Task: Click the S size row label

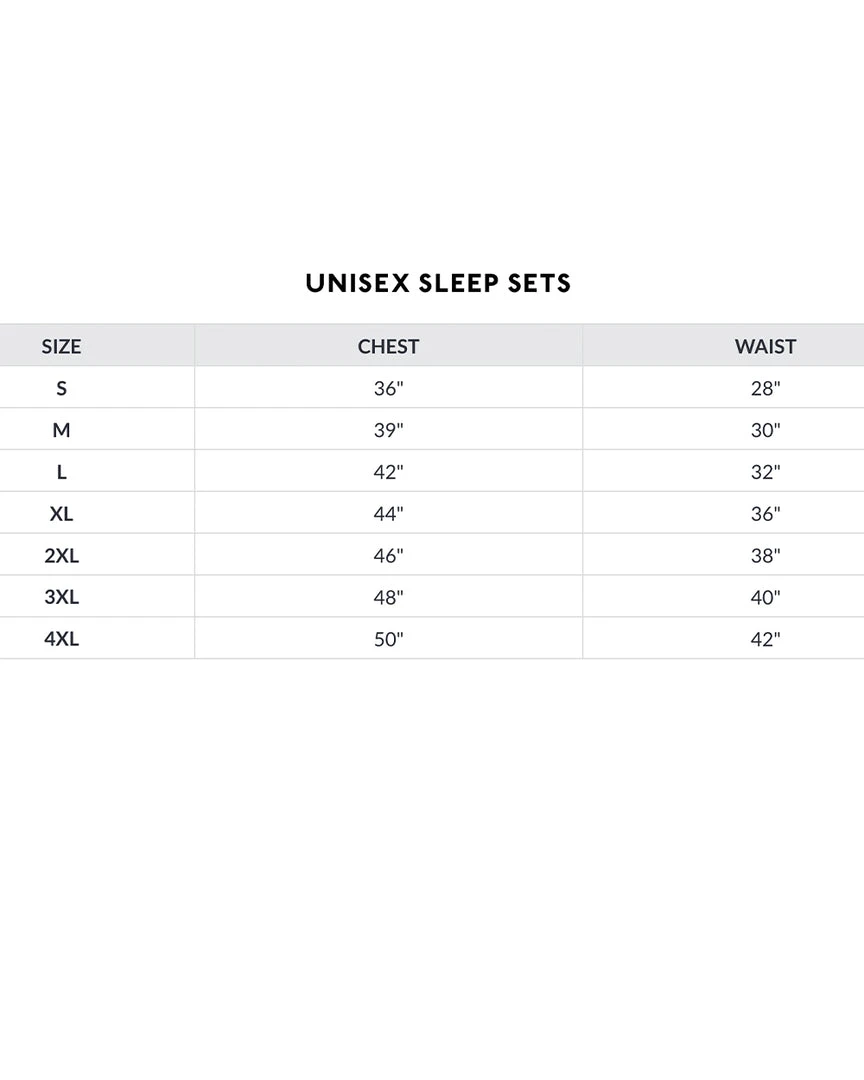Action: coord(61,388)
